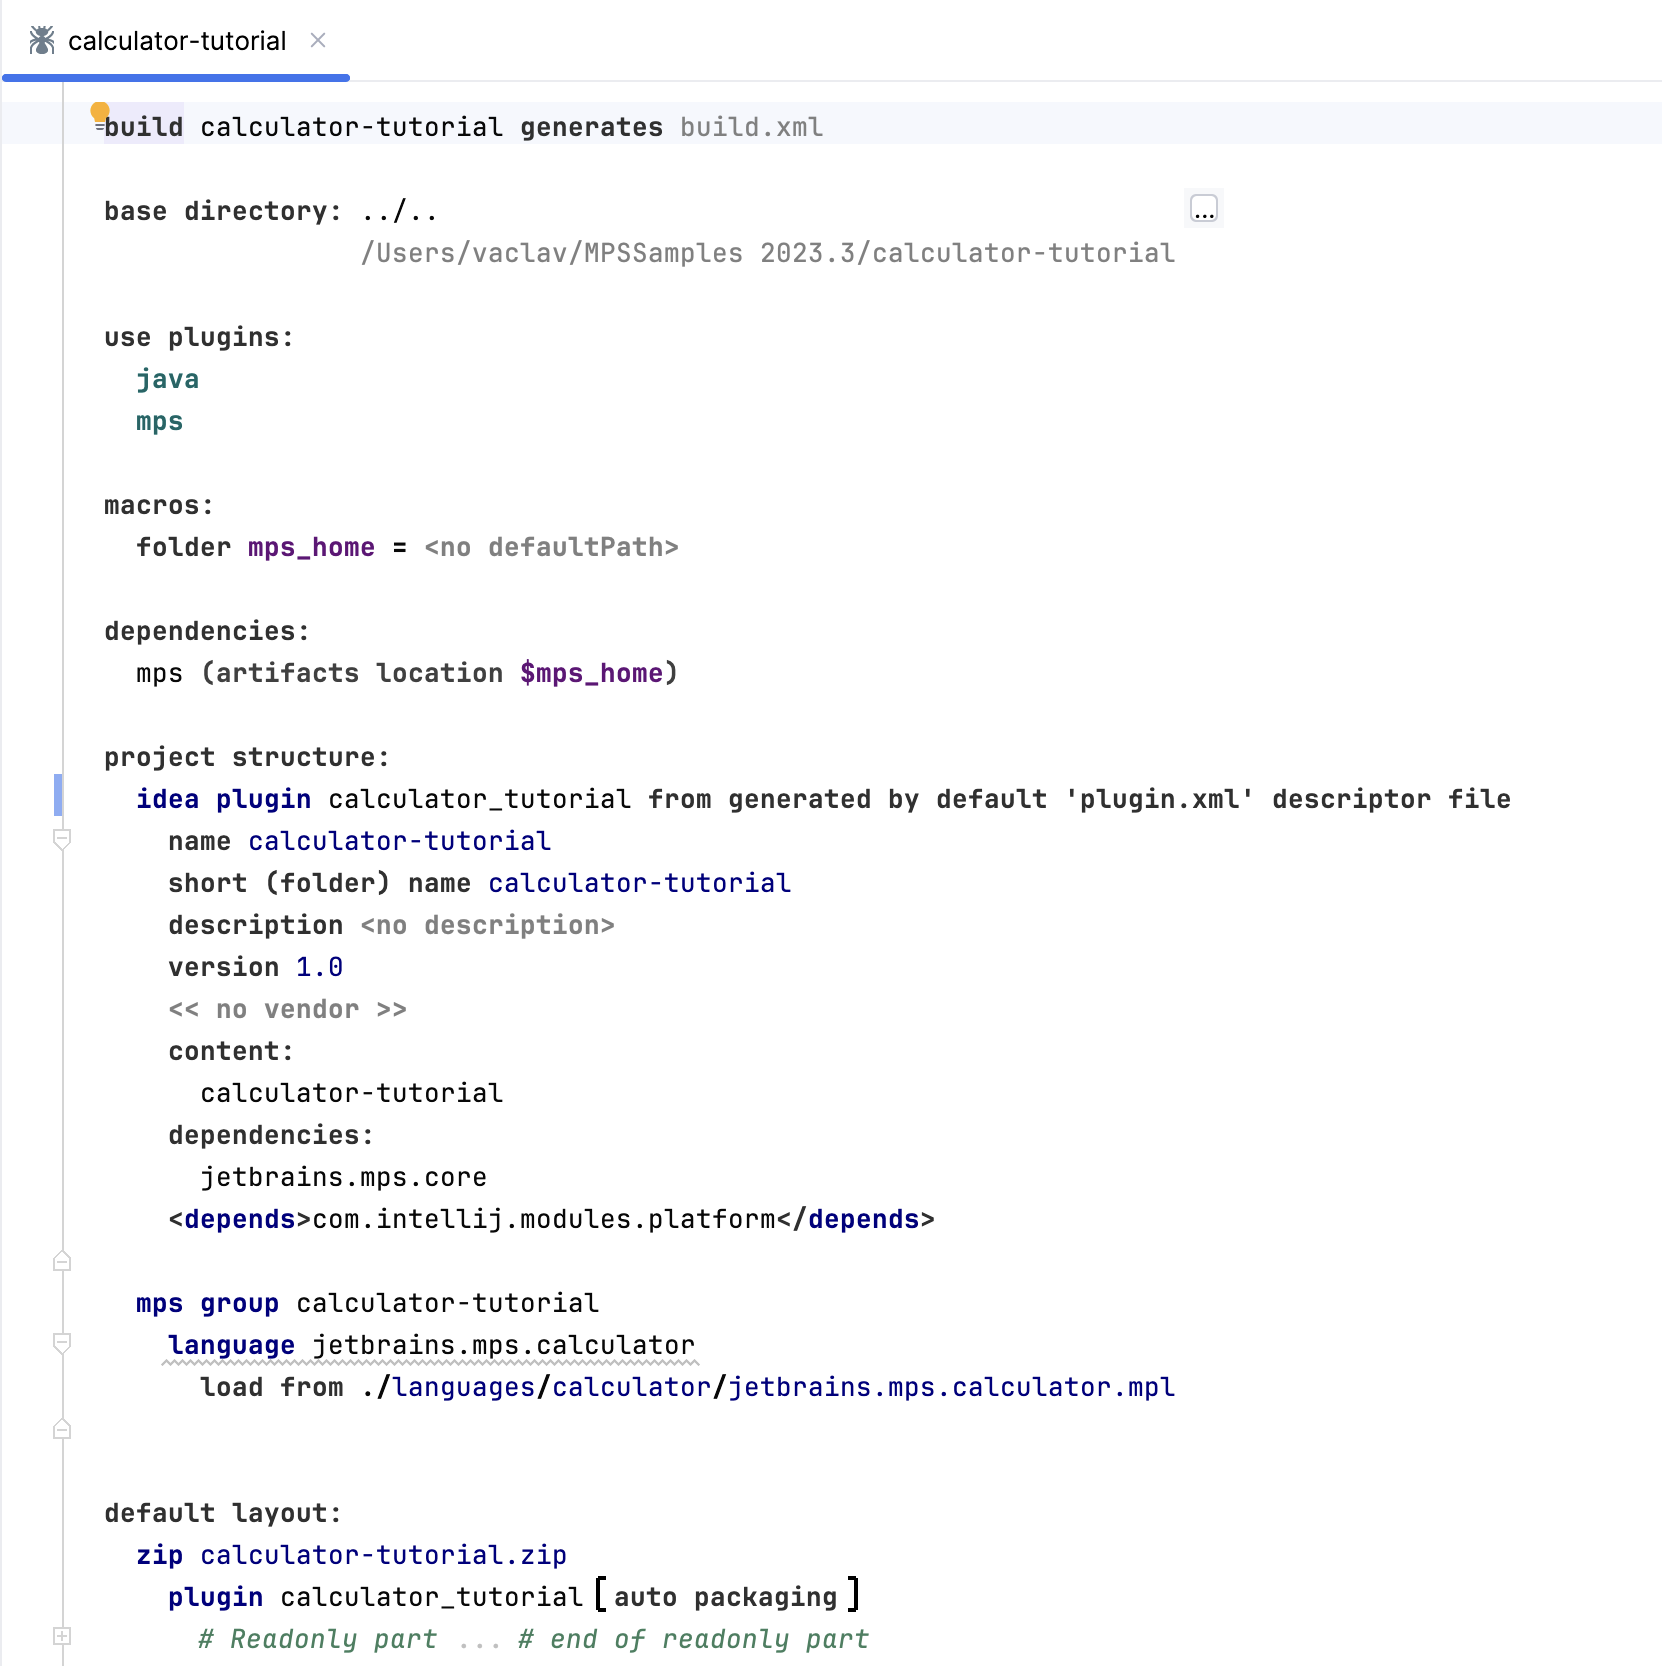Open the base directory browse (...) button
The height and width of the screenshot is (1666, 1662).
pyautogui.click(x=1203, y=209)
